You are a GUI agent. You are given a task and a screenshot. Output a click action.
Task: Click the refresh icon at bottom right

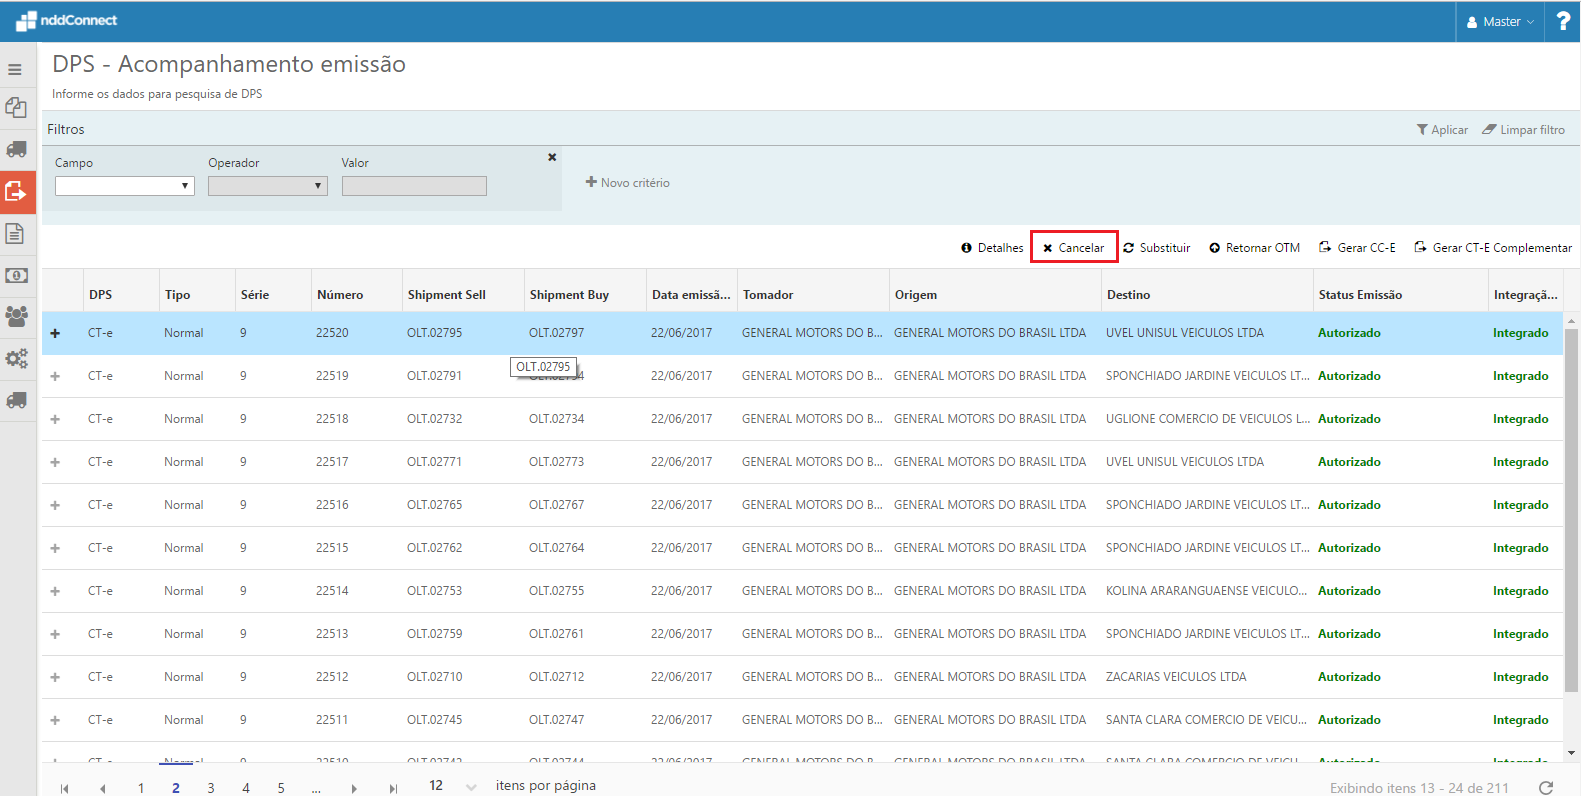coord(1546,788)
